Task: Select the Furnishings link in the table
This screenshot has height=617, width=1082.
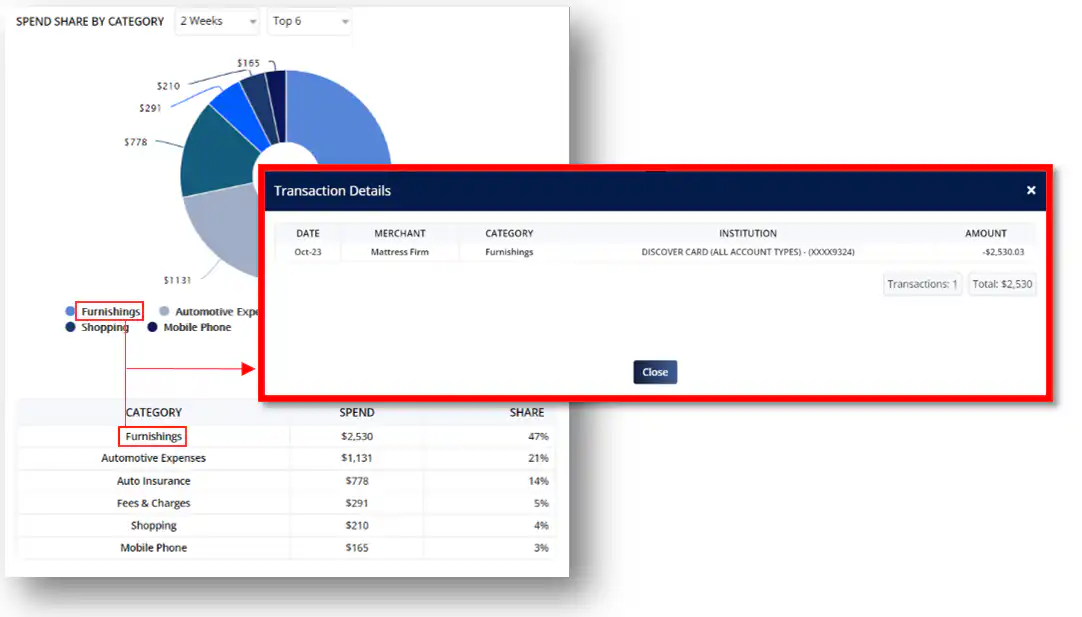Action: [x=152, y=436]
